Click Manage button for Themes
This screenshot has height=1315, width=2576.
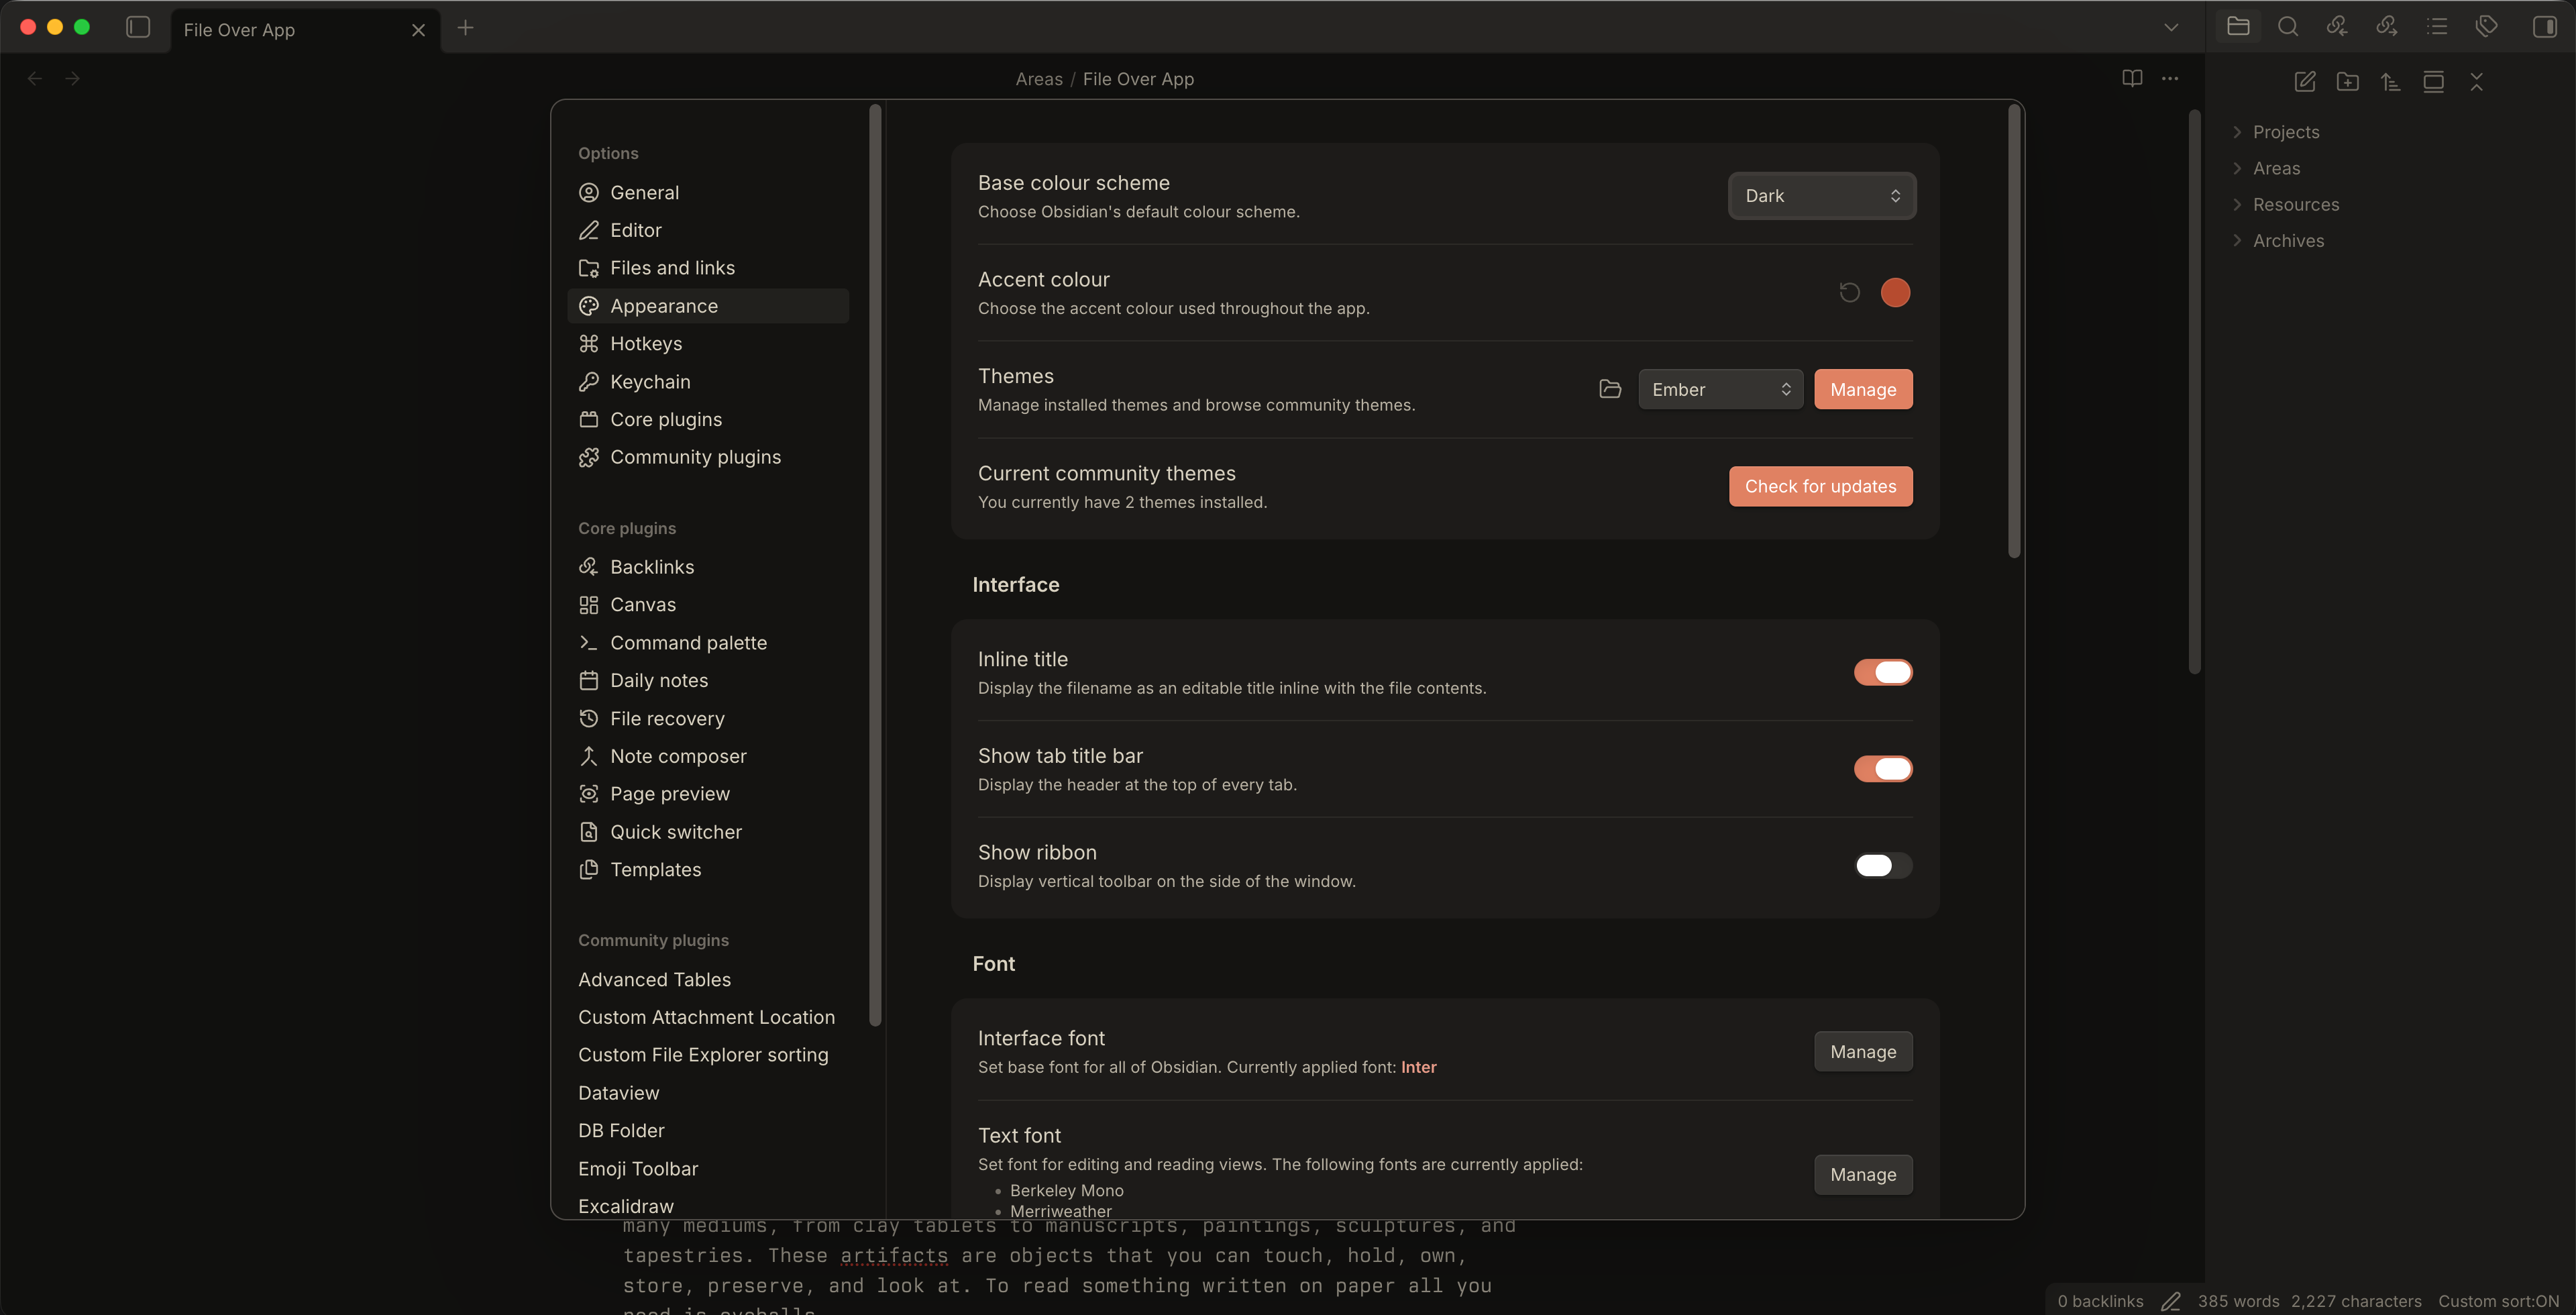[x=1863, y=389]
